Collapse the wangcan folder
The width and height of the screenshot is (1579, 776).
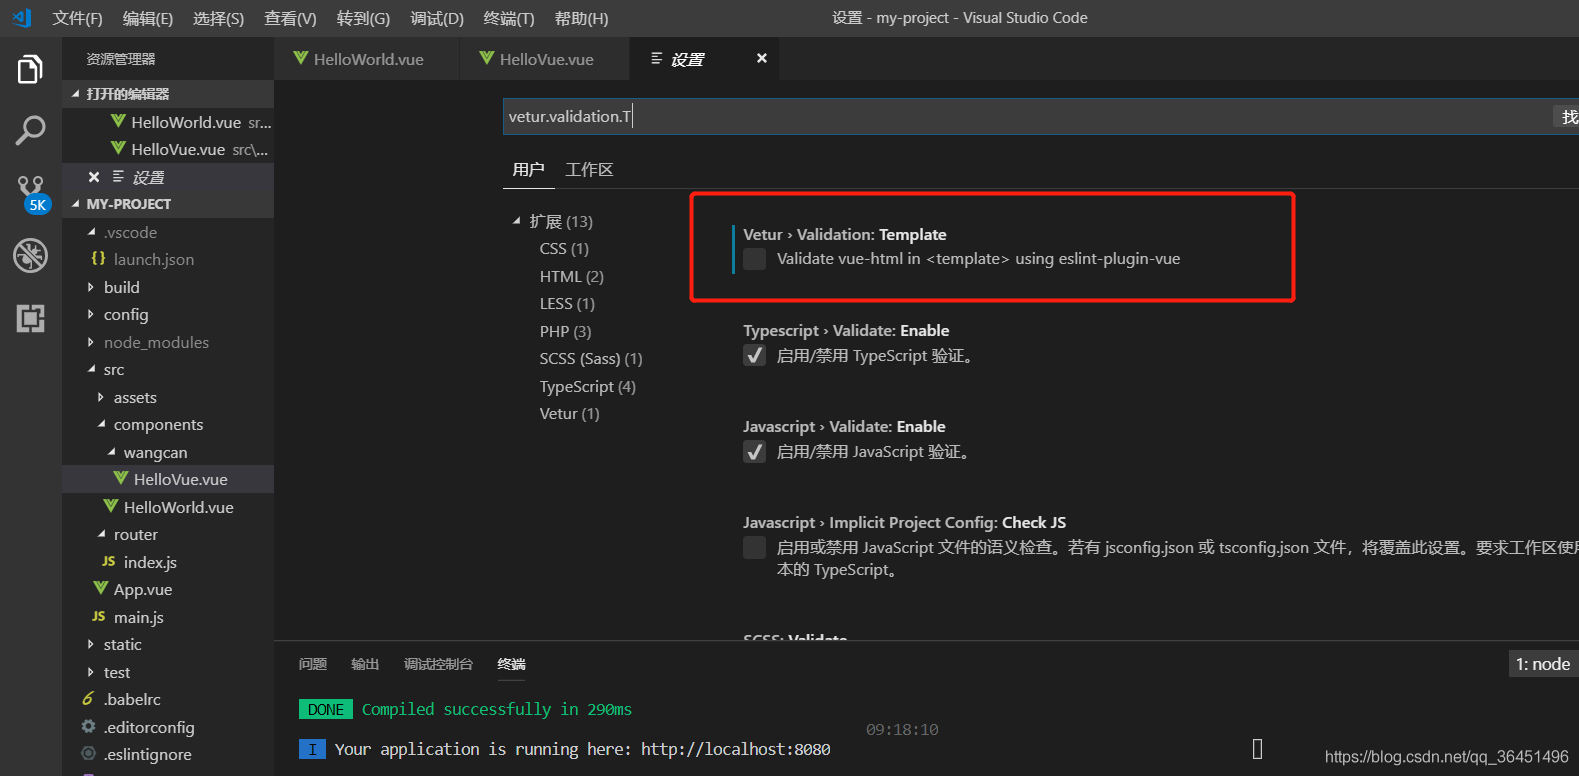112,452
